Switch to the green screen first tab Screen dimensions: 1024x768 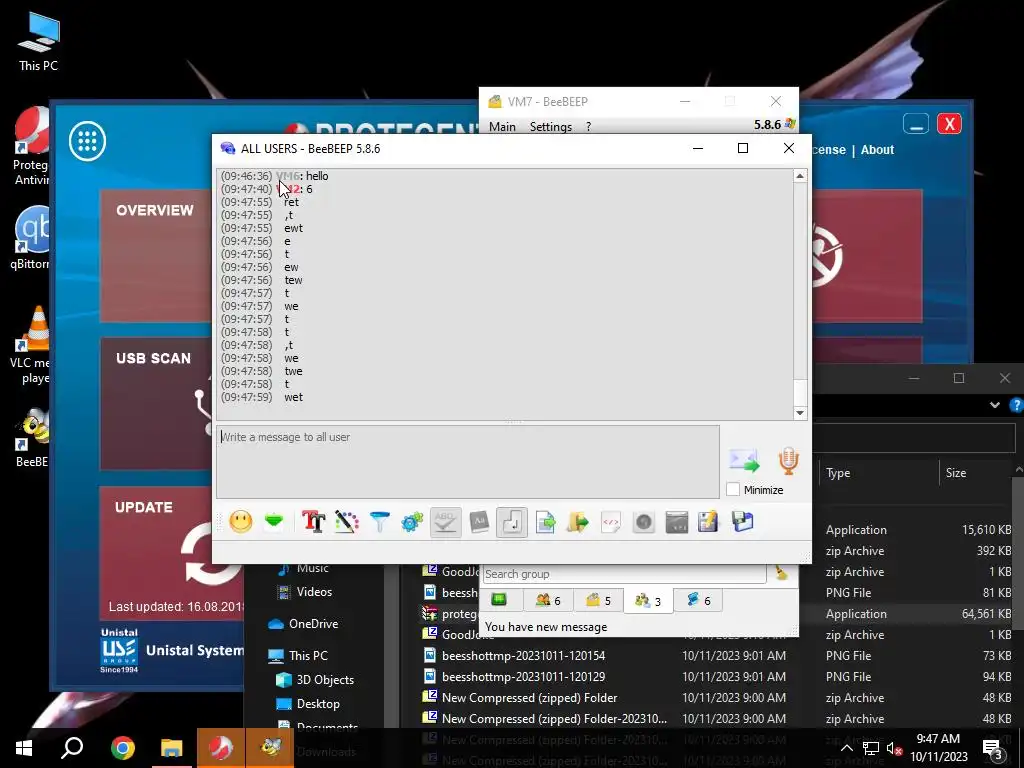(x=499, y=600)
